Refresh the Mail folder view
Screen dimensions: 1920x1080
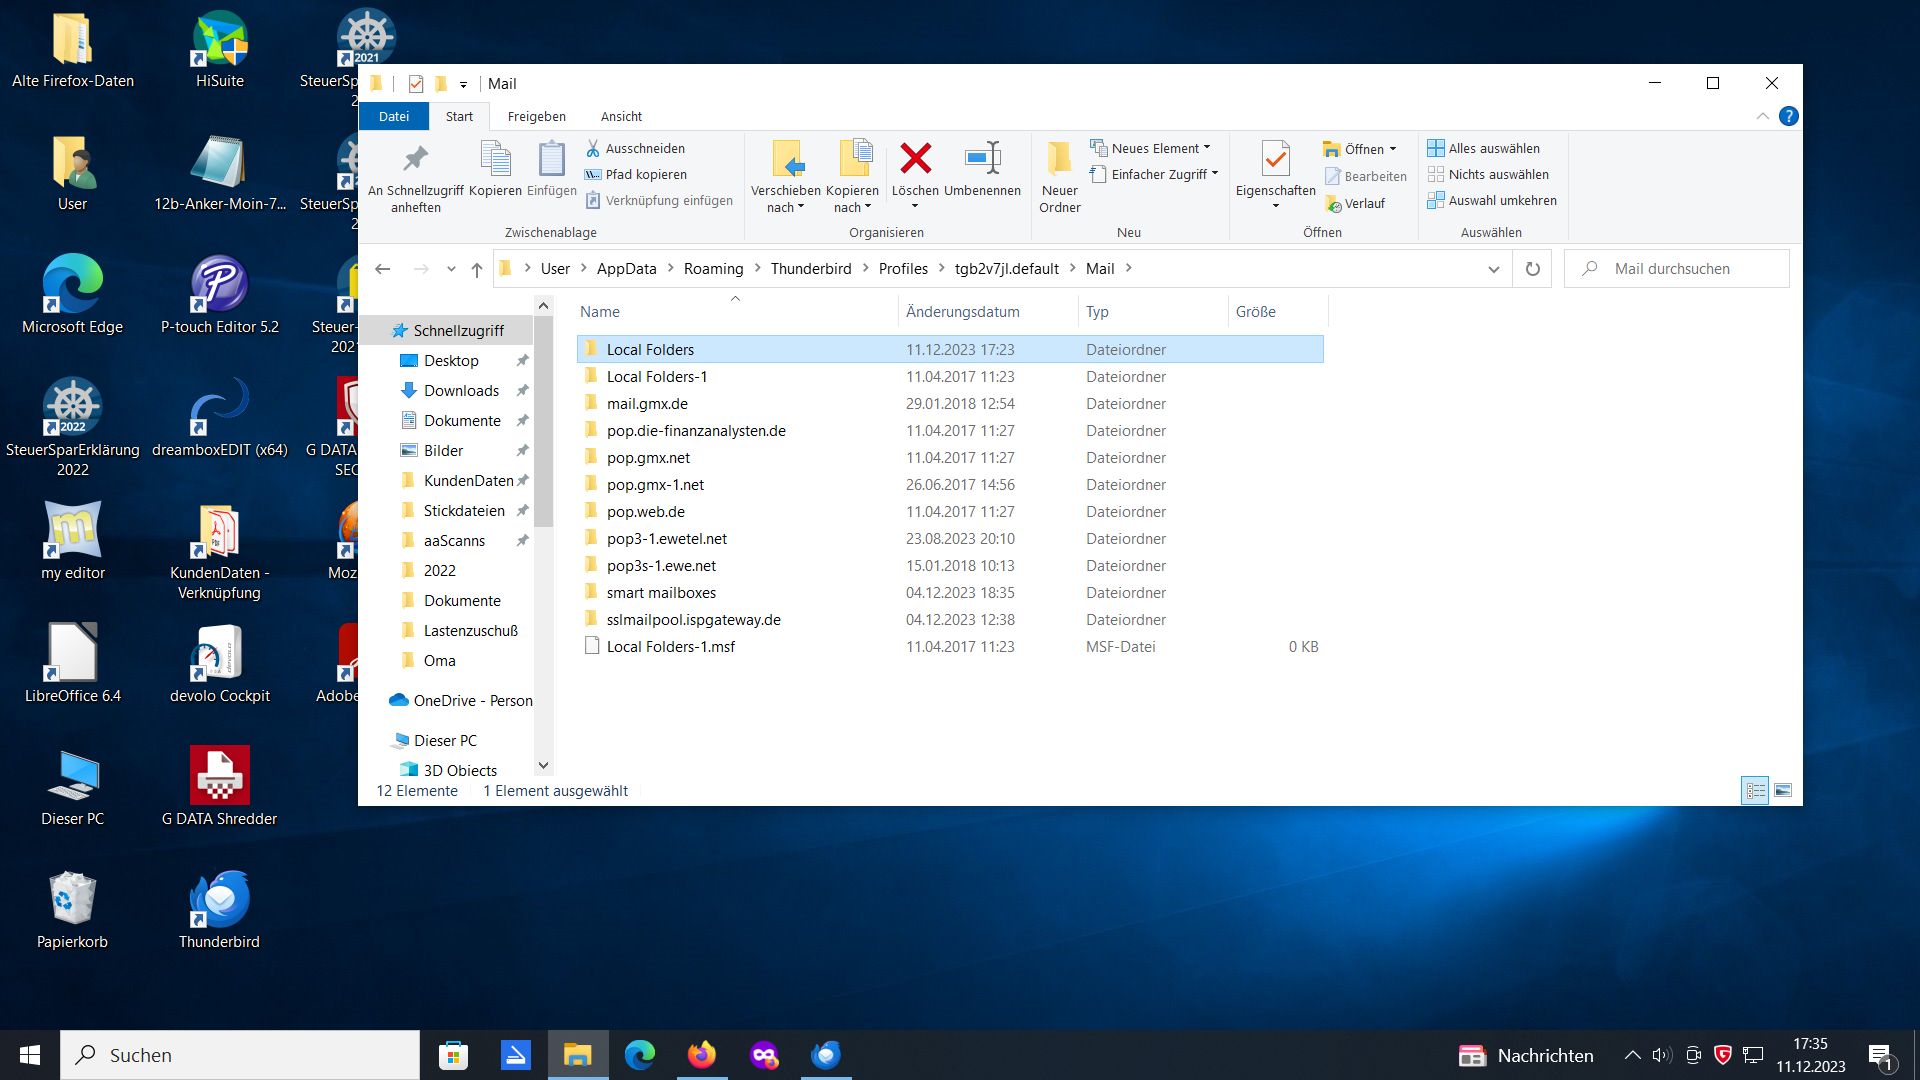click(1532, 269)
